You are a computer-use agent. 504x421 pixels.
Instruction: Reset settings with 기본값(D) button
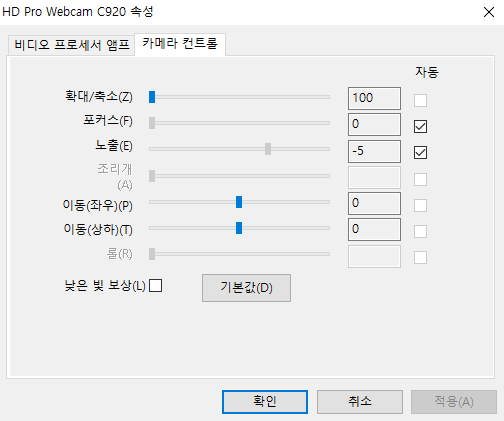pyautogui.click(x=246, y=288)
